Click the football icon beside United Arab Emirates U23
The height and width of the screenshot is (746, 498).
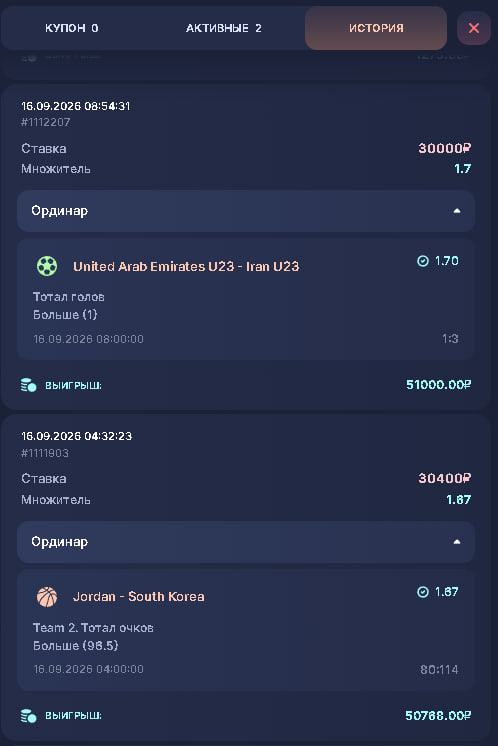[47, 266]
